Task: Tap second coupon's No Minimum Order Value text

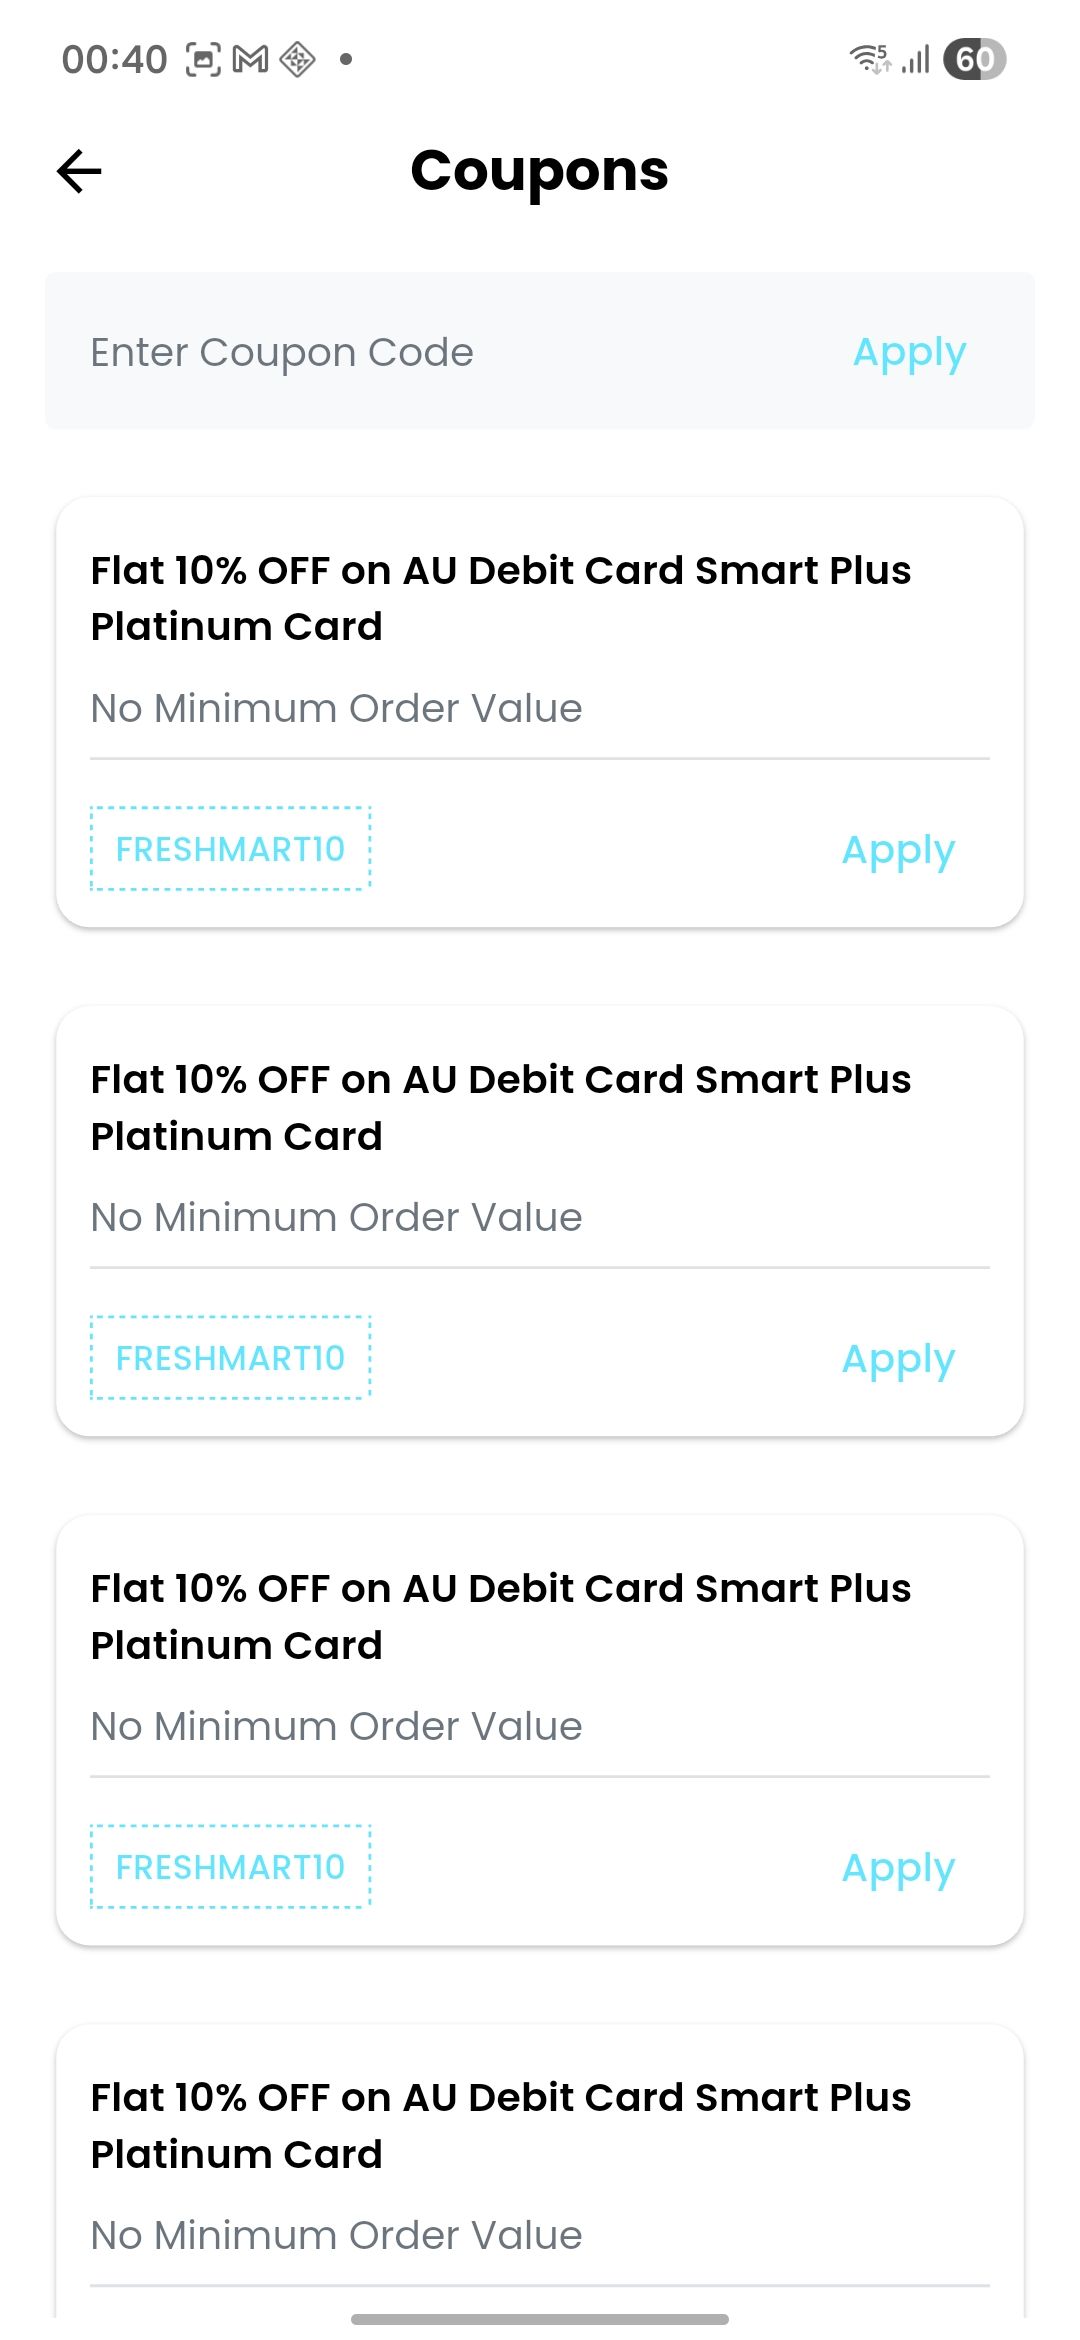Action: pos(336,1217)
